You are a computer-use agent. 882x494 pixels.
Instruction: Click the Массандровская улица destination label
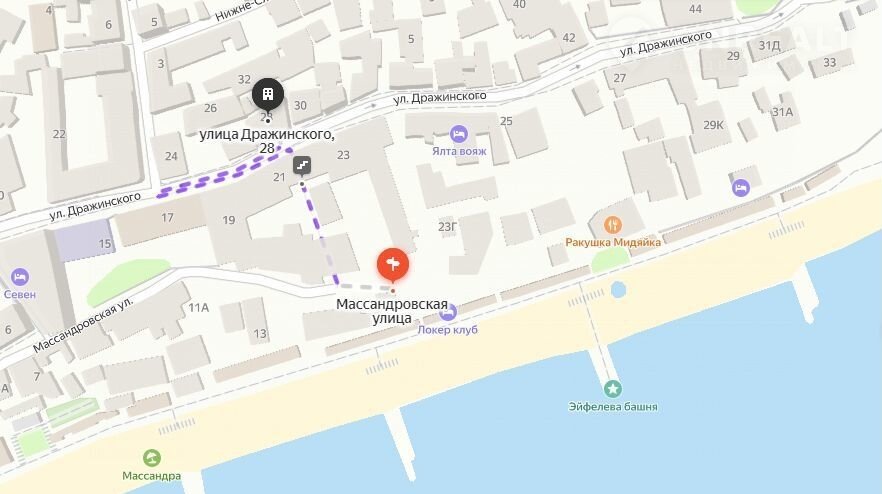[x=392, y=311]
